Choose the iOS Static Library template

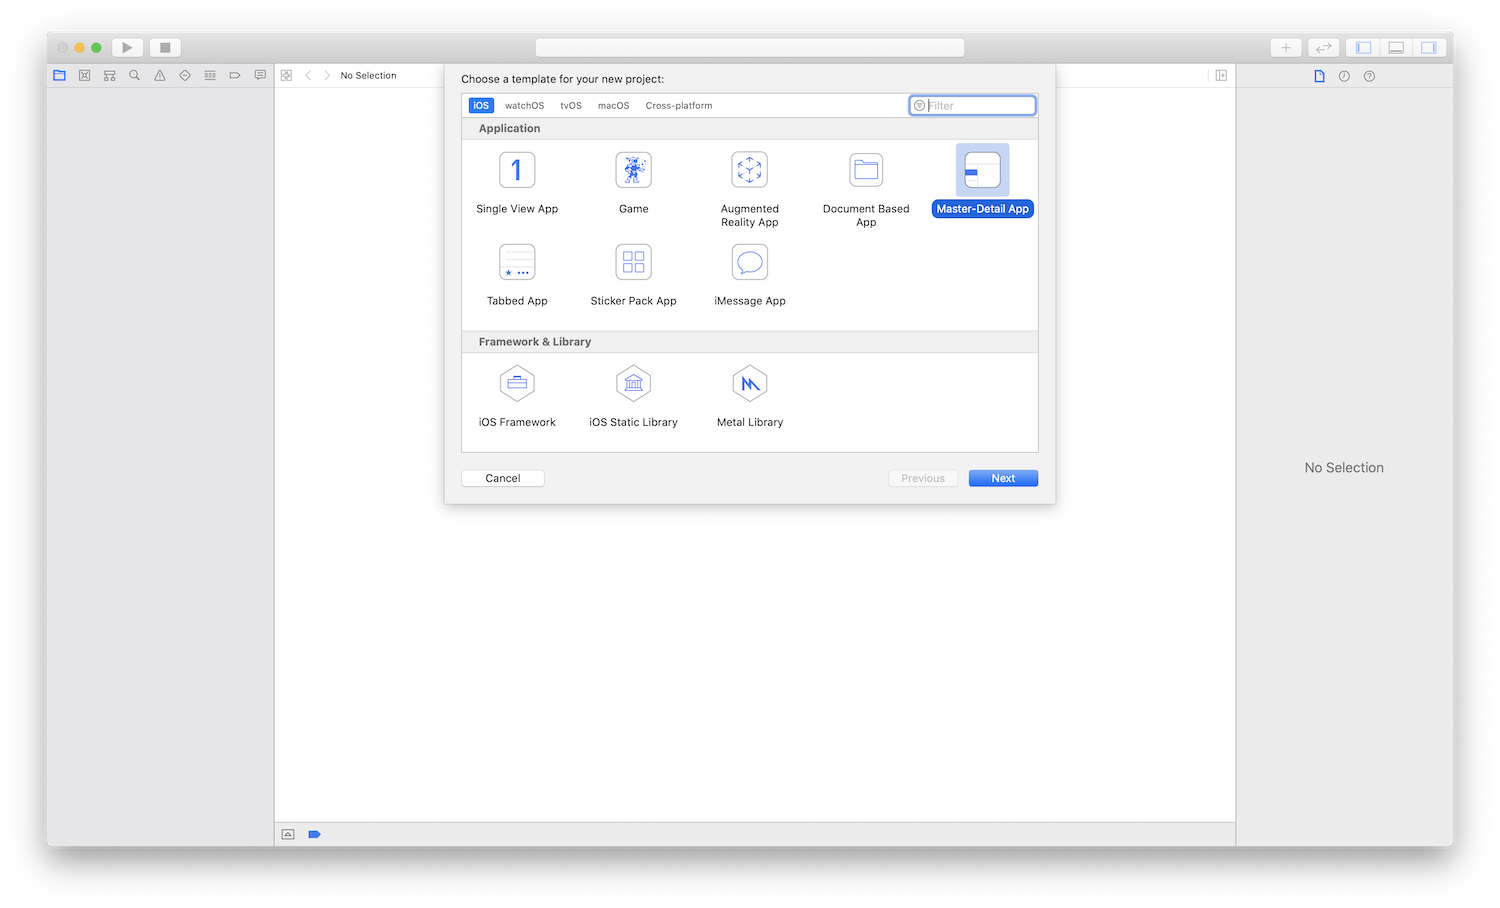click(x=634, y=397)
